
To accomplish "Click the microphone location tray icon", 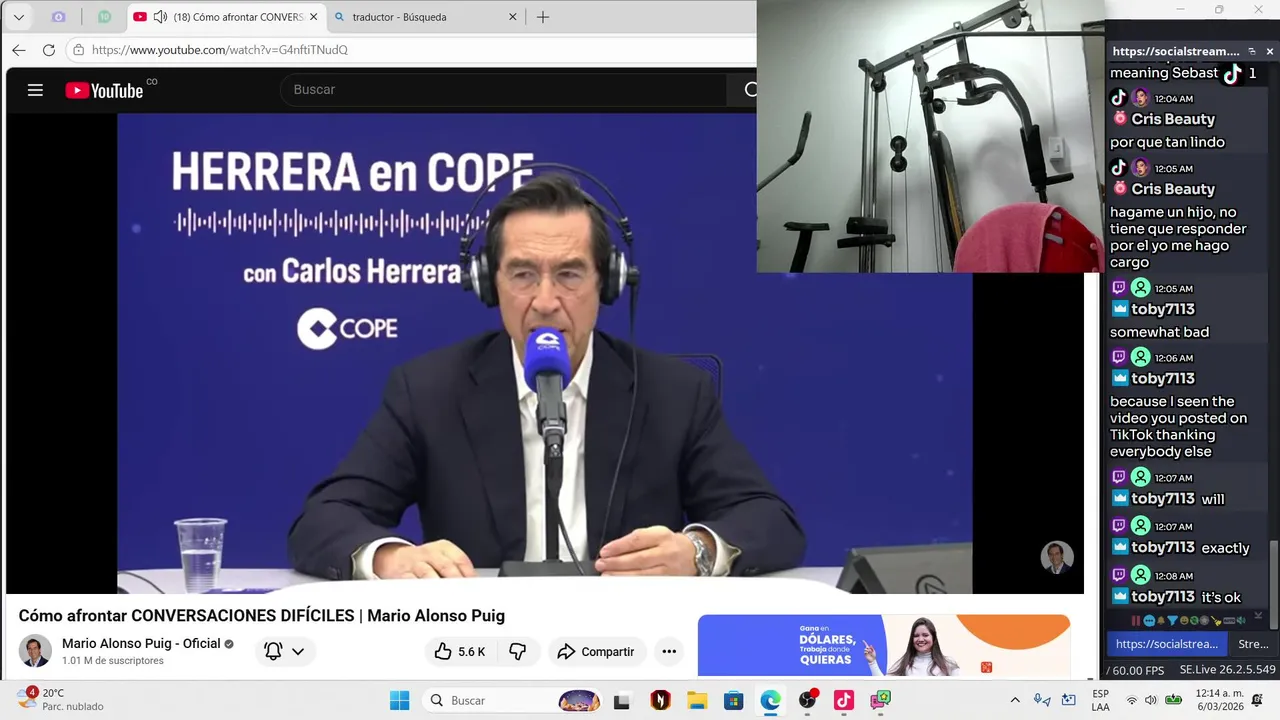I will [x=1042, y=700].
